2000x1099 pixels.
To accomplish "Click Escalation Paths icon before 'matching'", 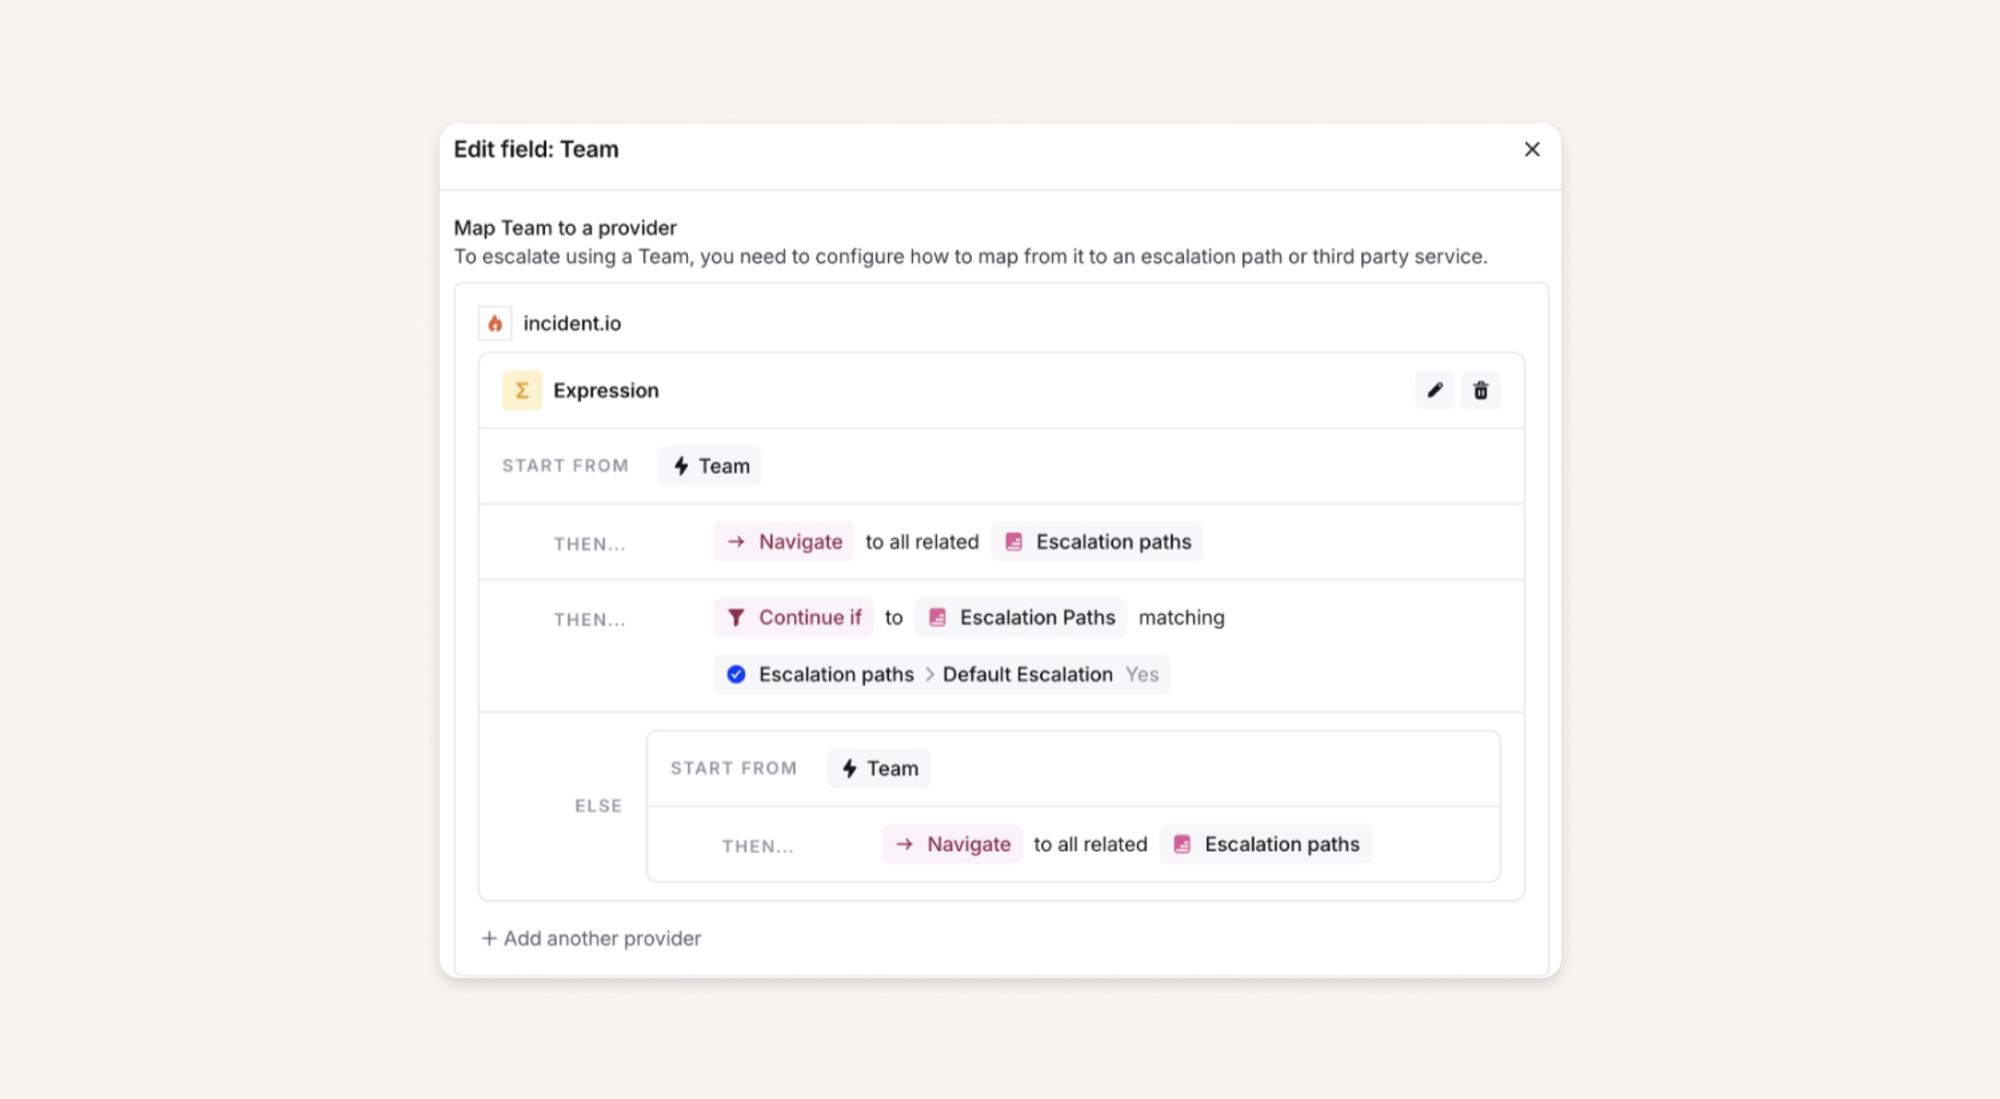I will [937, 618].
